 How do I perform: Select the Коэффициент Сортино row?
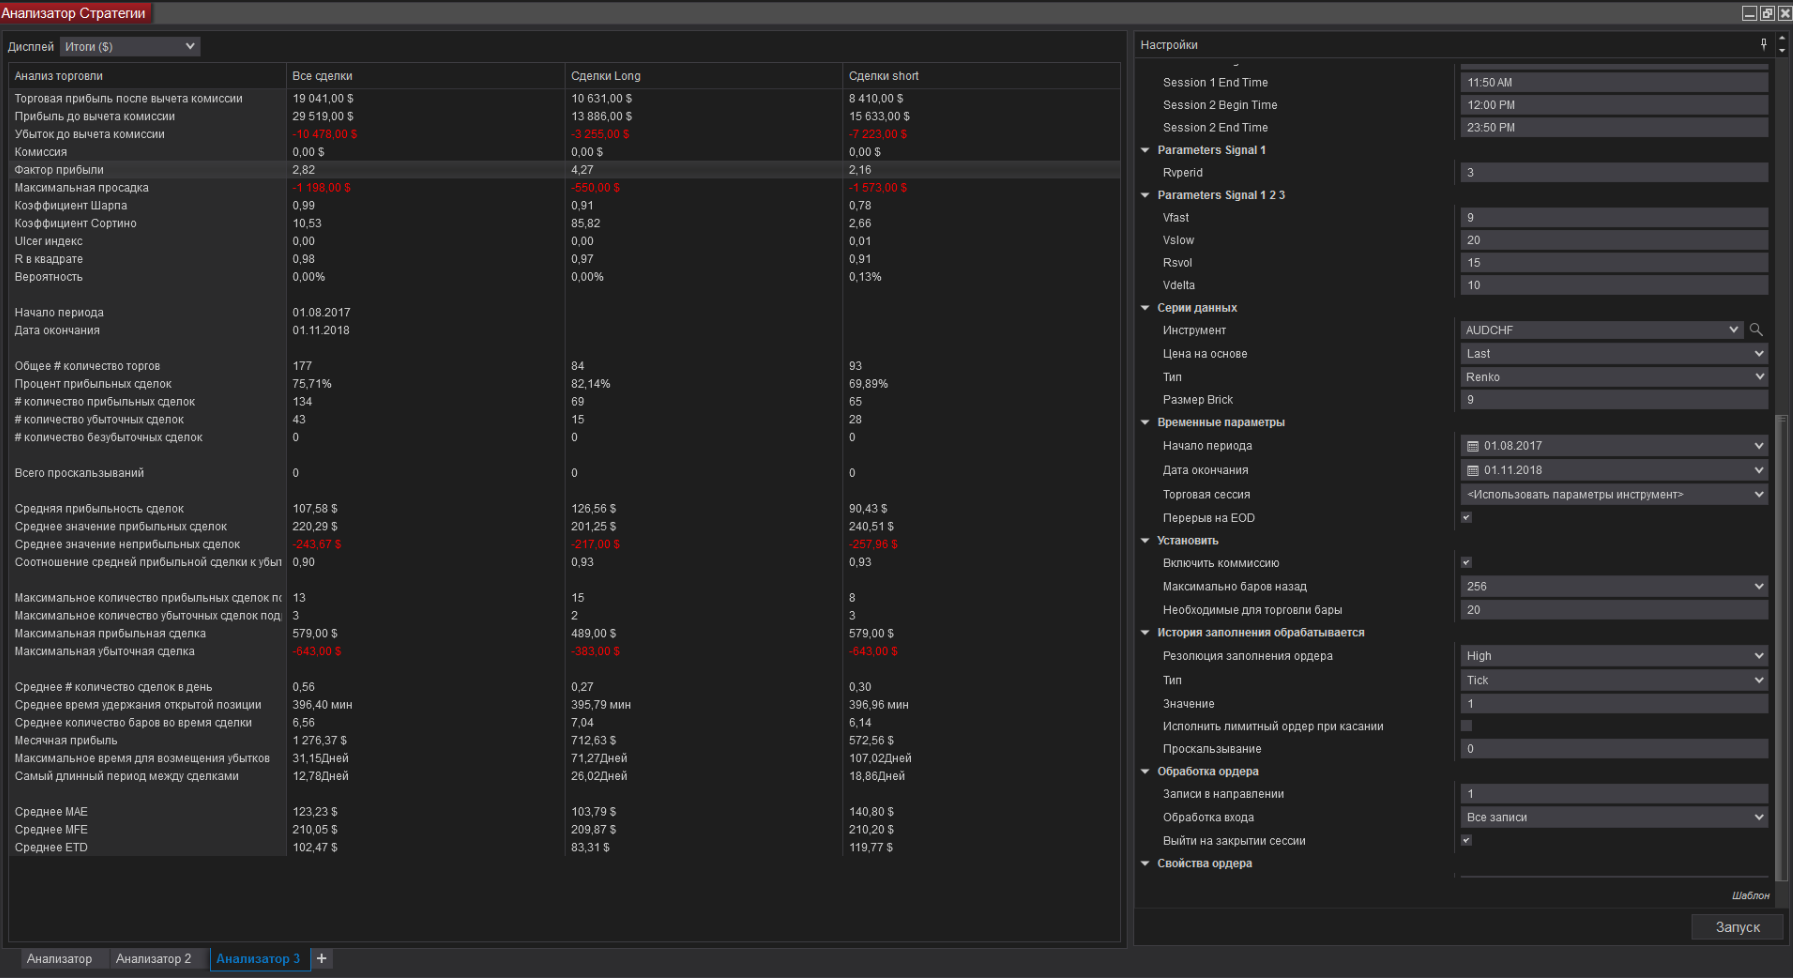click(x=565, y=224)
